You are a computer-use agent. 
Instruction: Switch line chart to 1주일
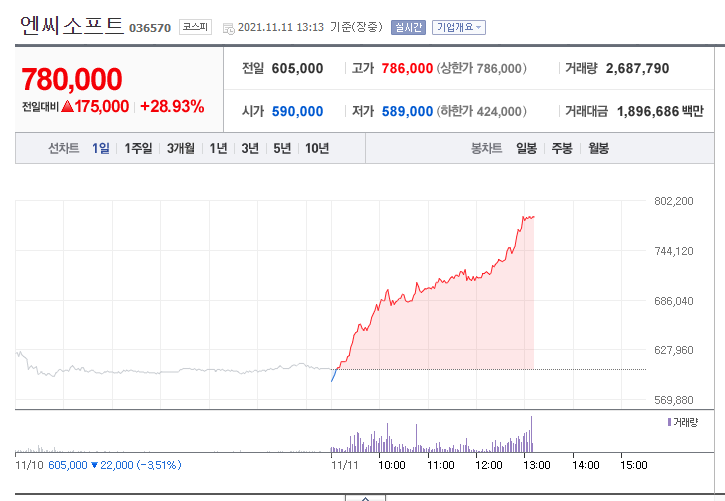coord(138,148)
